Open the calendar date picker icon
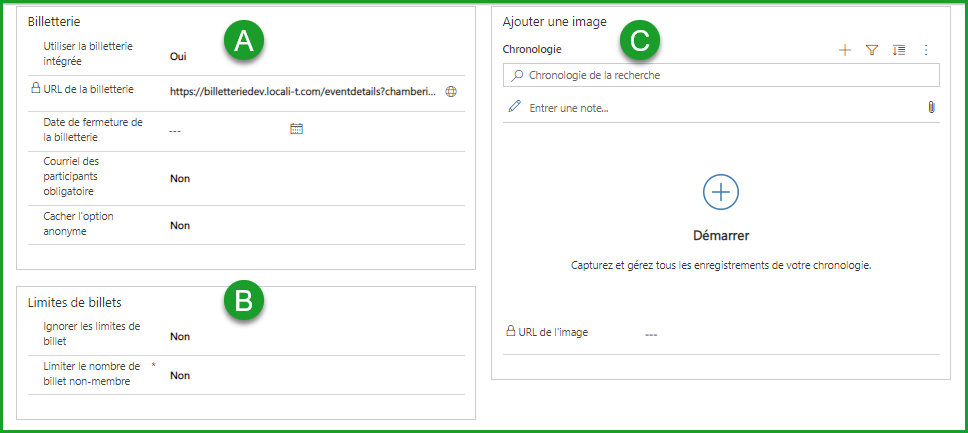 click(x=296, y=129)
